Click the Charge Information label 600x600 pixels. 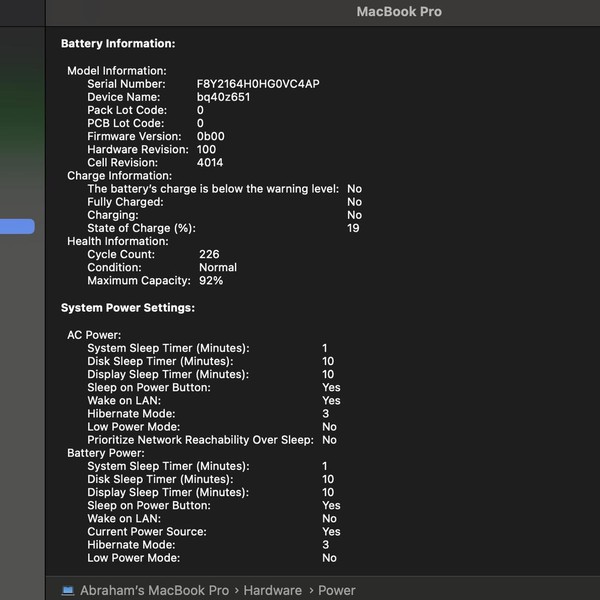point(119,176)
